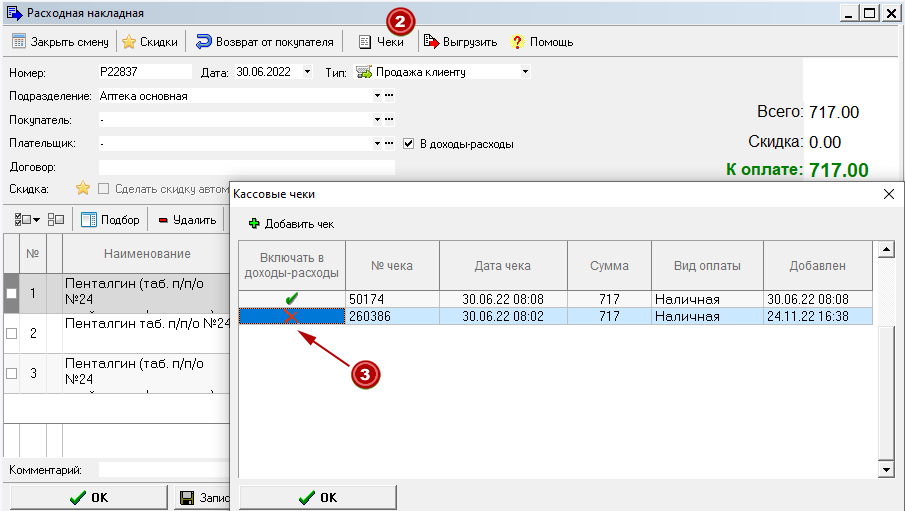Click ellipsis button of Подразделение field

(390, 95)
